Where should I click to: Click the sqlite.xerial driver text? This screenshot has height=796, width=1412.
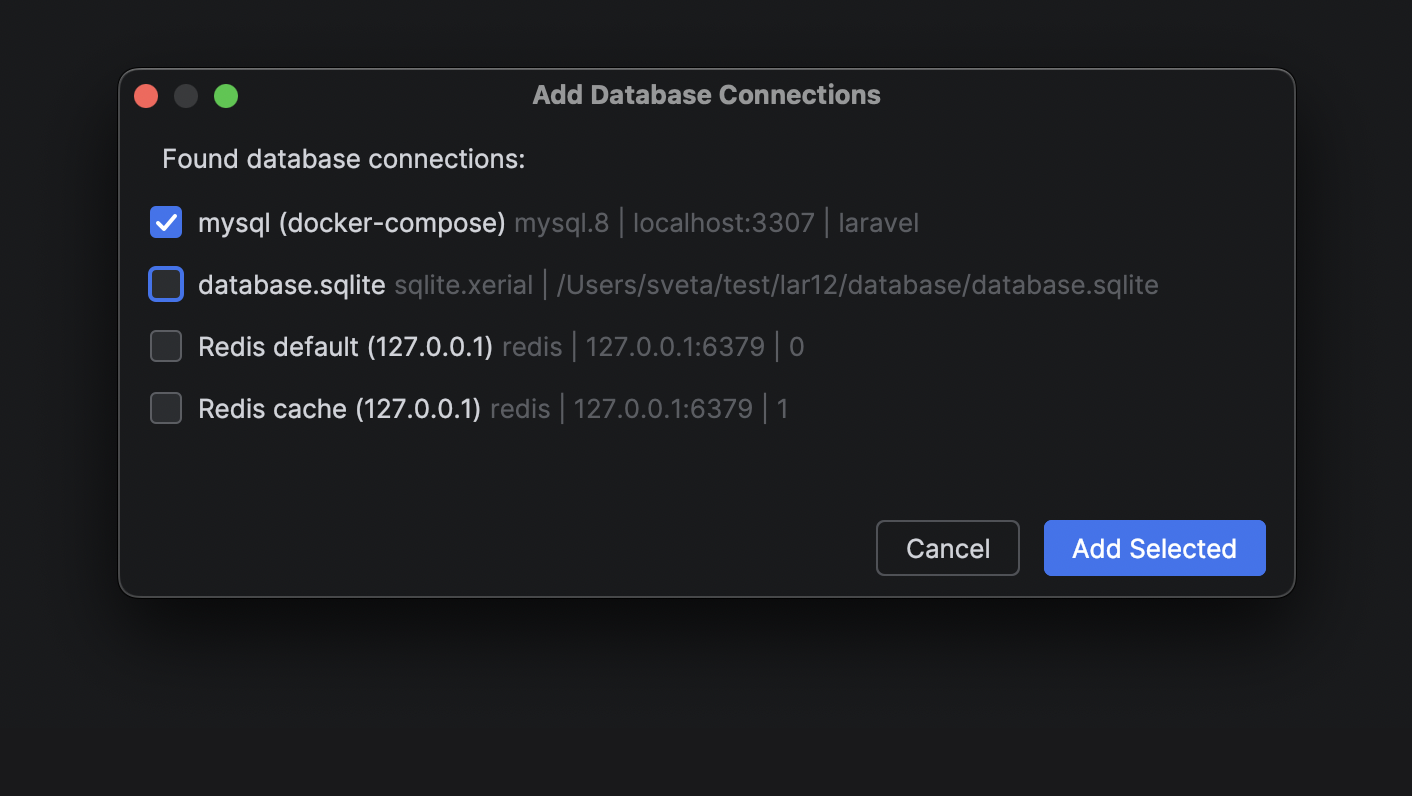tap(463, 285)
